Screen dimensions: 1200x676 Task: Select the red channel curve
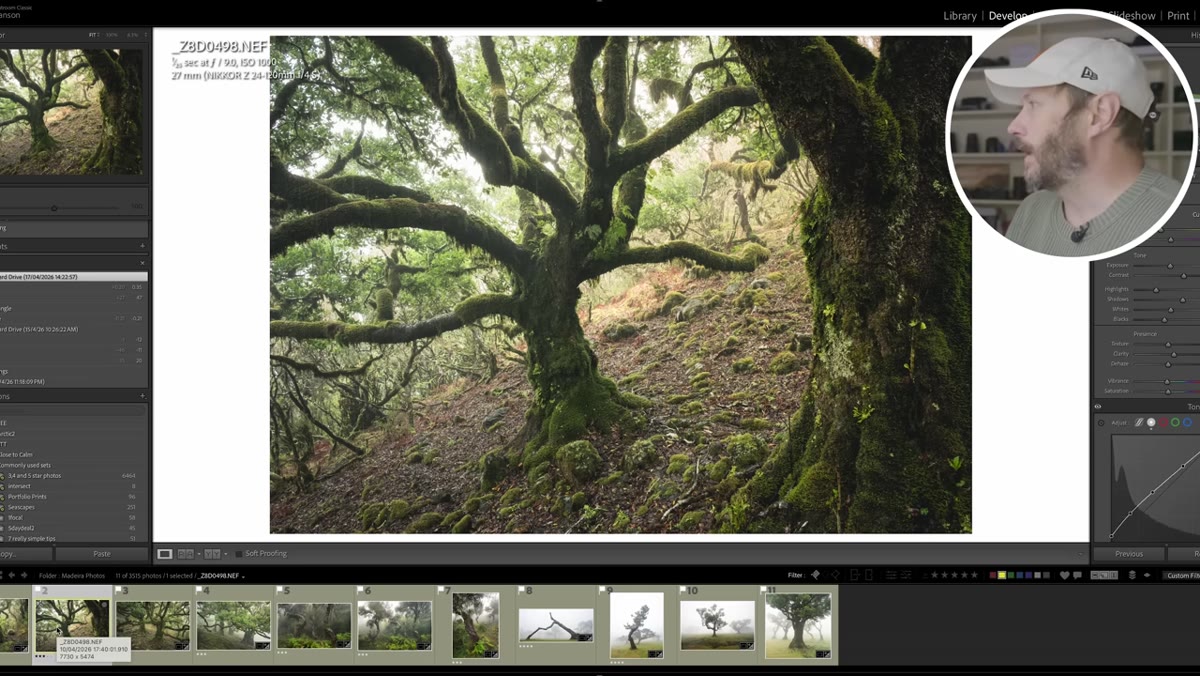(1163, 423)
